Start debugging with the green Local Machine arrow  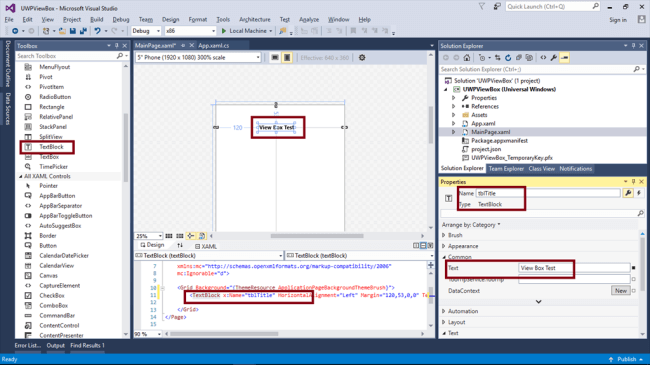(224, 31)
